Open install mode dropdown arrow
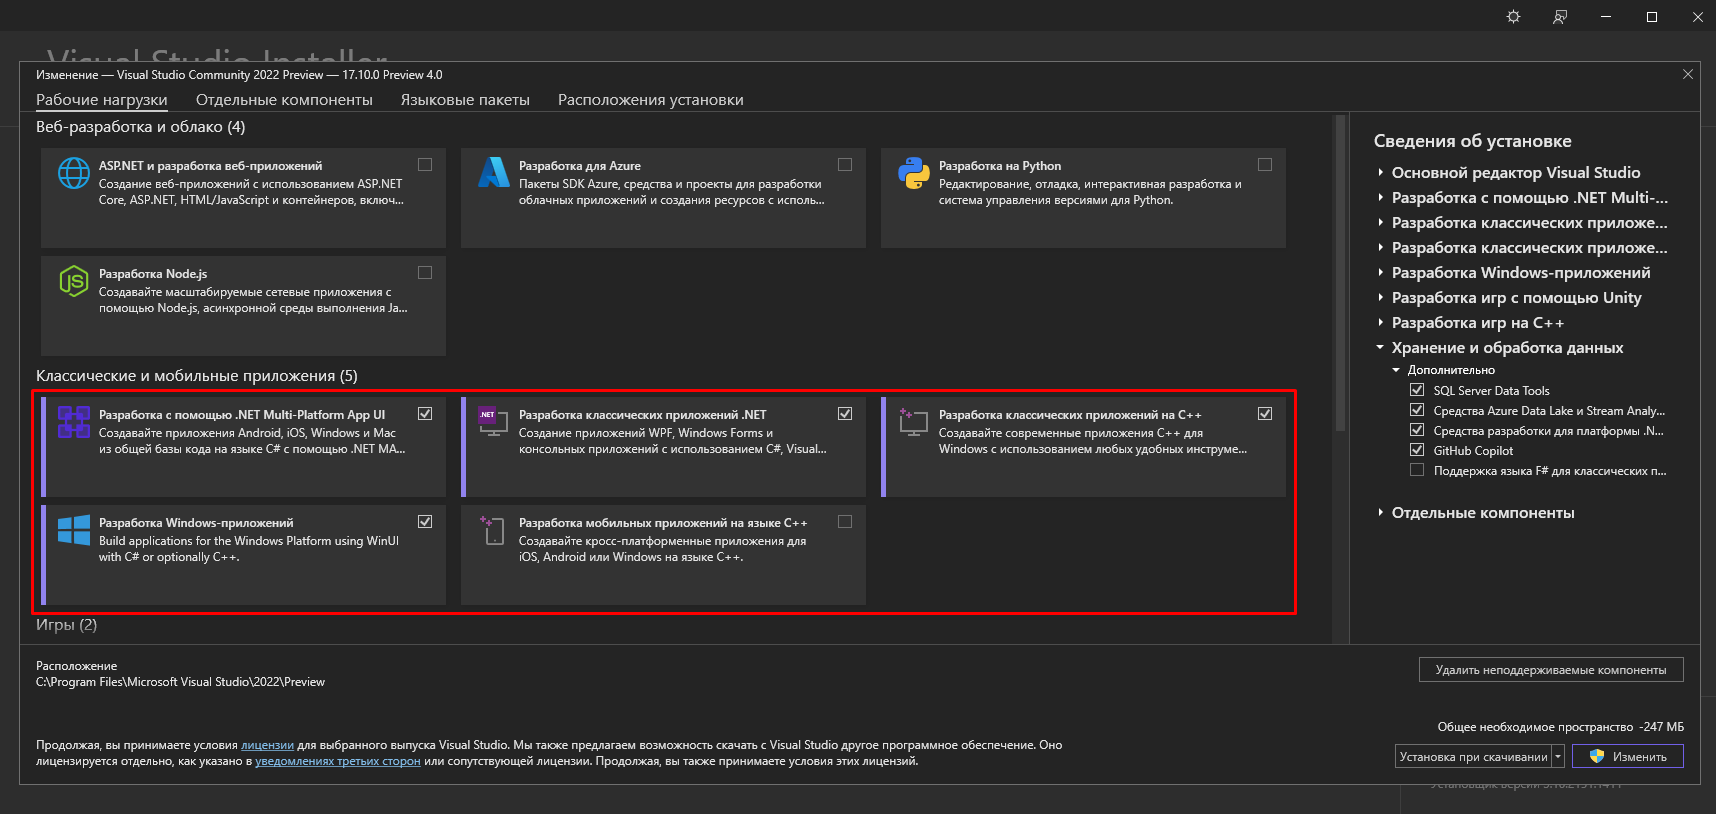This screenshot has height=814, width=1716. [x=1558, y=757]
